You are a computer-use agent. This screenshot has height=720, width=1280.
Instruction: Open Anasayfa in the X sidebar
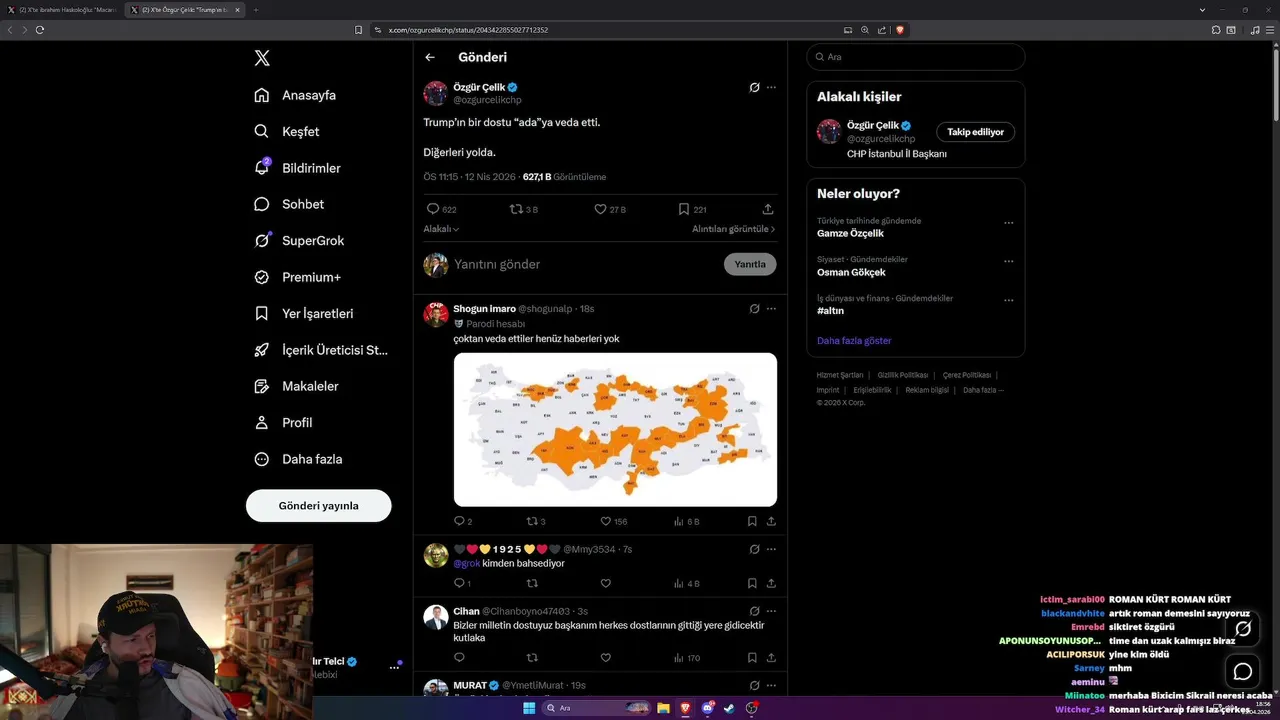point(295,95)
